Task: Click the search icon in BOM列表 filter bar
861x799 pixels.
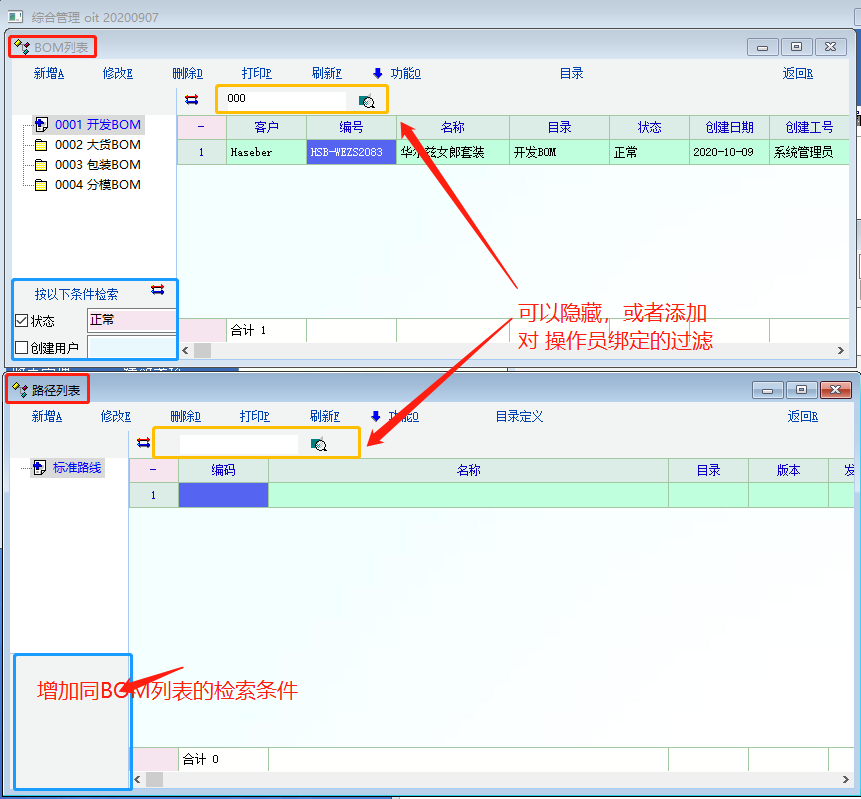Action: (366, 100)
